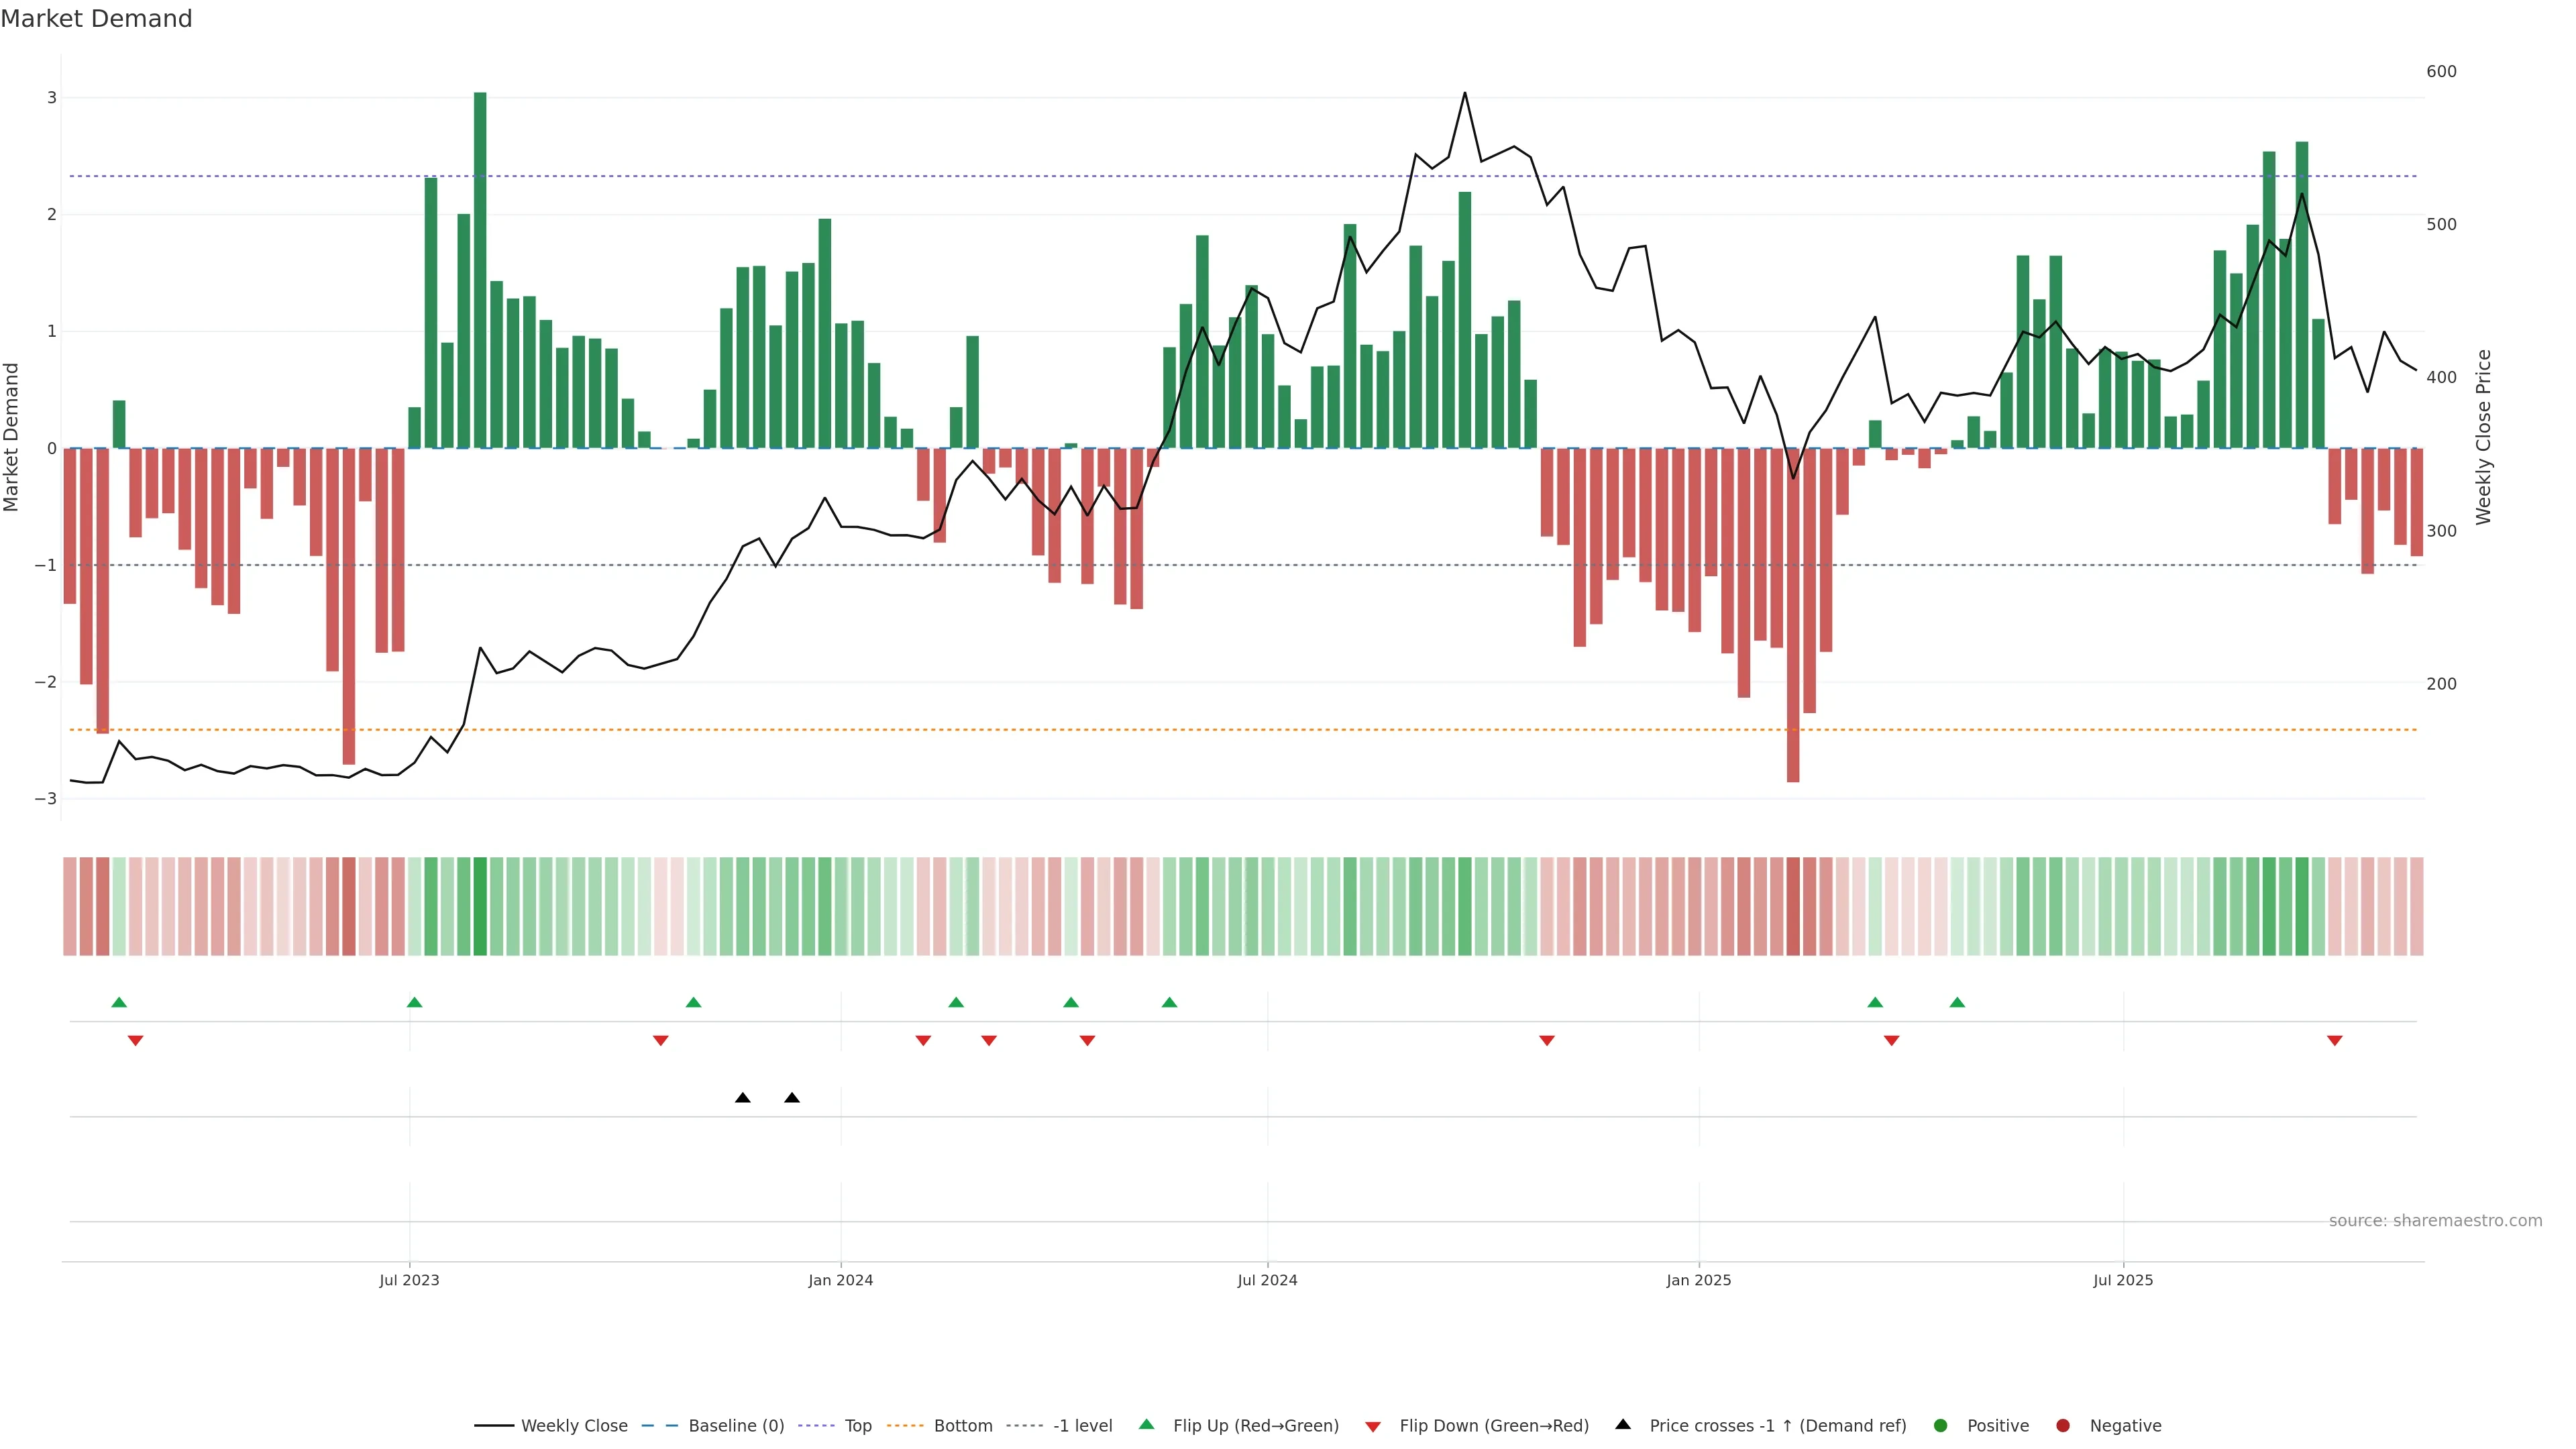Click the second black price-cross triangle marker
2576x1449 pixels.
[792, 1098]
